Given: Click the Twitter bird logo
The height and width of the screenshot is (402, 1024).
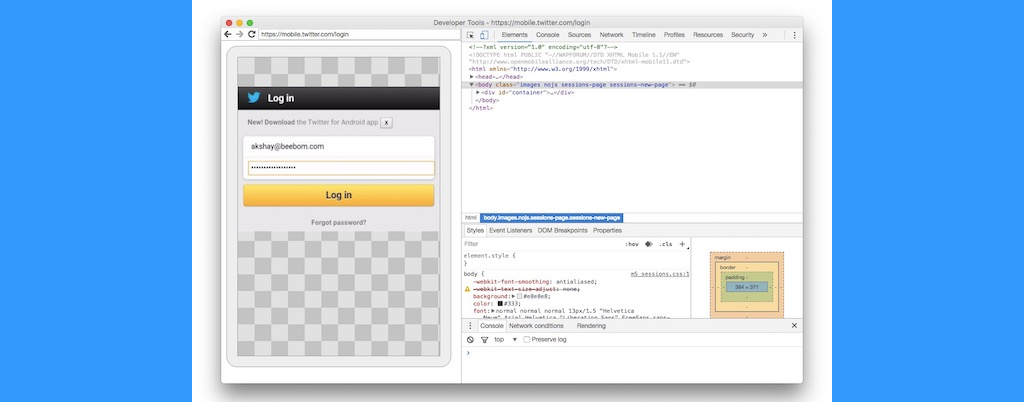Looking at the screenshot, I should [254, 98].
